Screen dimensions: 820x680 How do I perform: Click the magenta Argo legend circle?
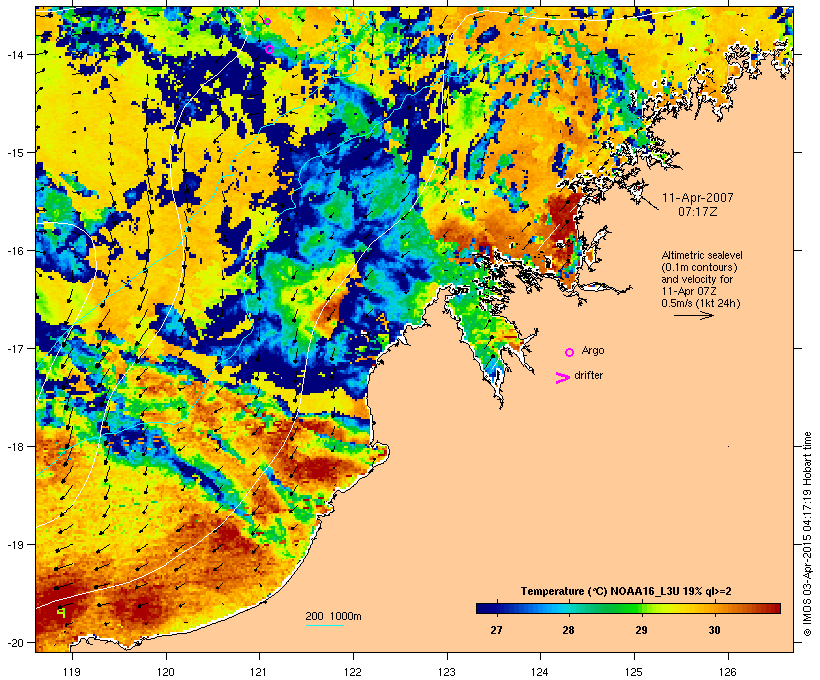tap(569, 353)
